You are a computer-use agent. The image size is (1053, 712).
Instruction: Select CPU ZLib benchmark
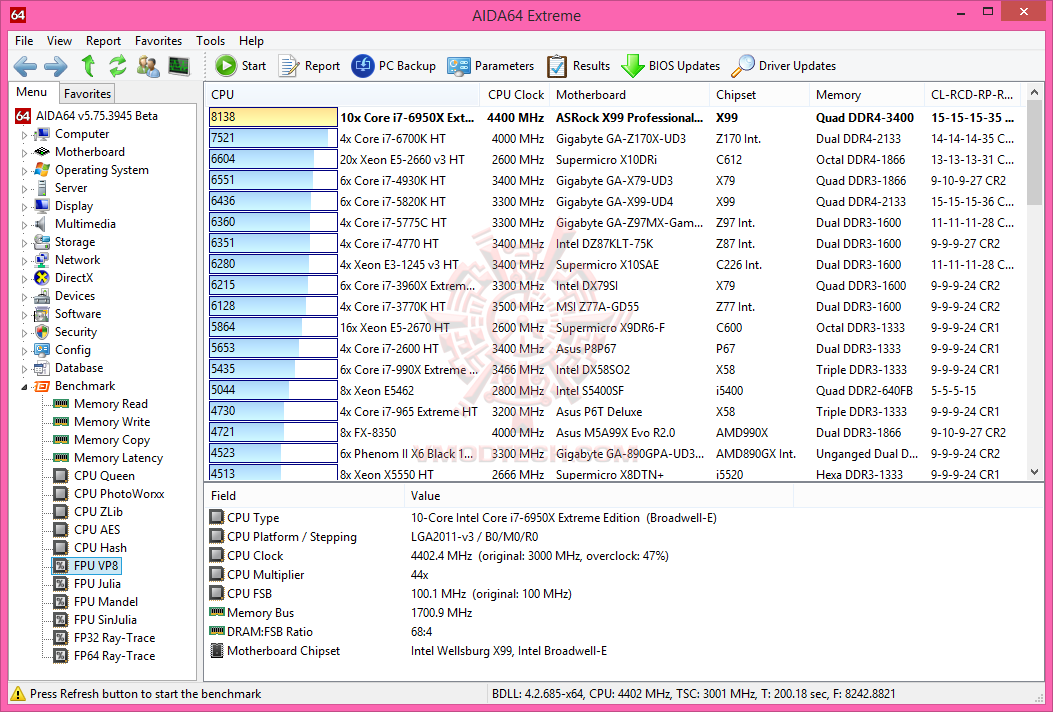point(98,512)
